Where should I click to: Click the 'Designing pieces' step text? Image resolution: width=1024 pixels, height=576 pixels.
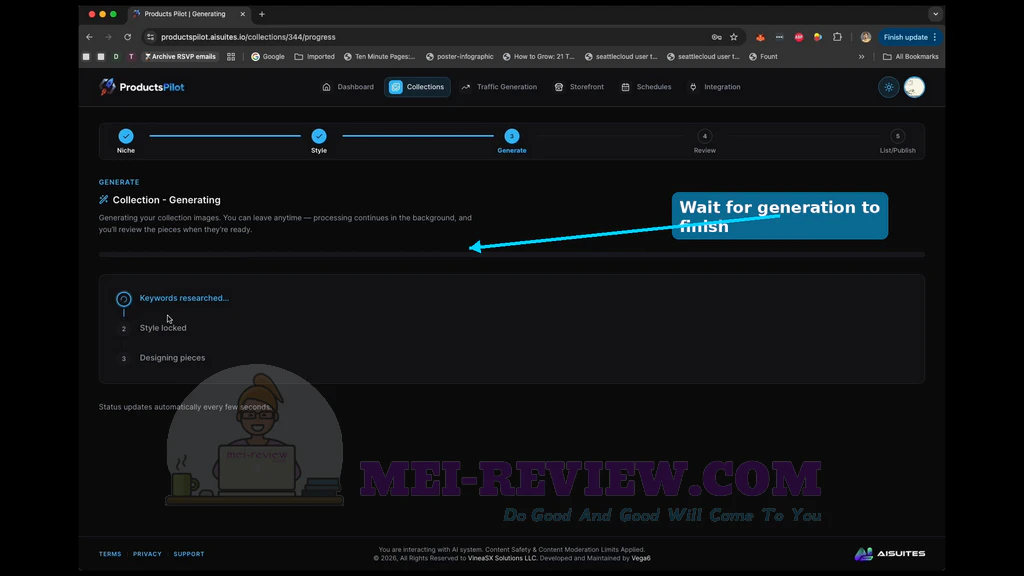[172, 358]
